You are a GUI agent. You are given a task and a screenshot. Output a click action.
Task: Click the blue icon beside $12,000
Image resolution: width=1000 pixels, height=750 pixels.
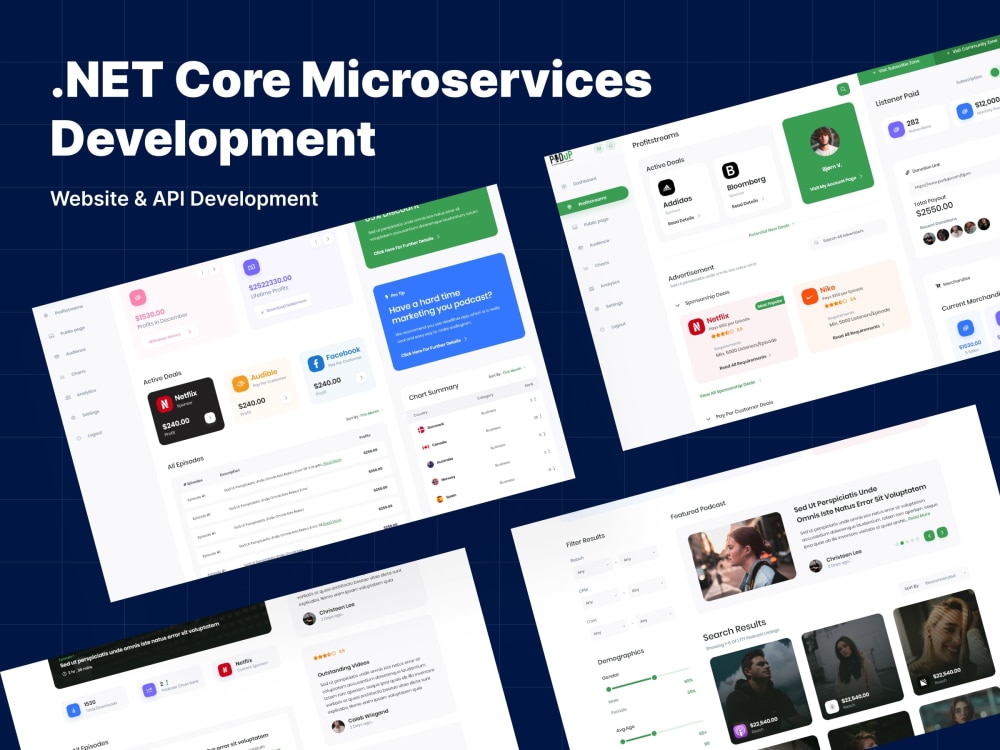point(964,111)
